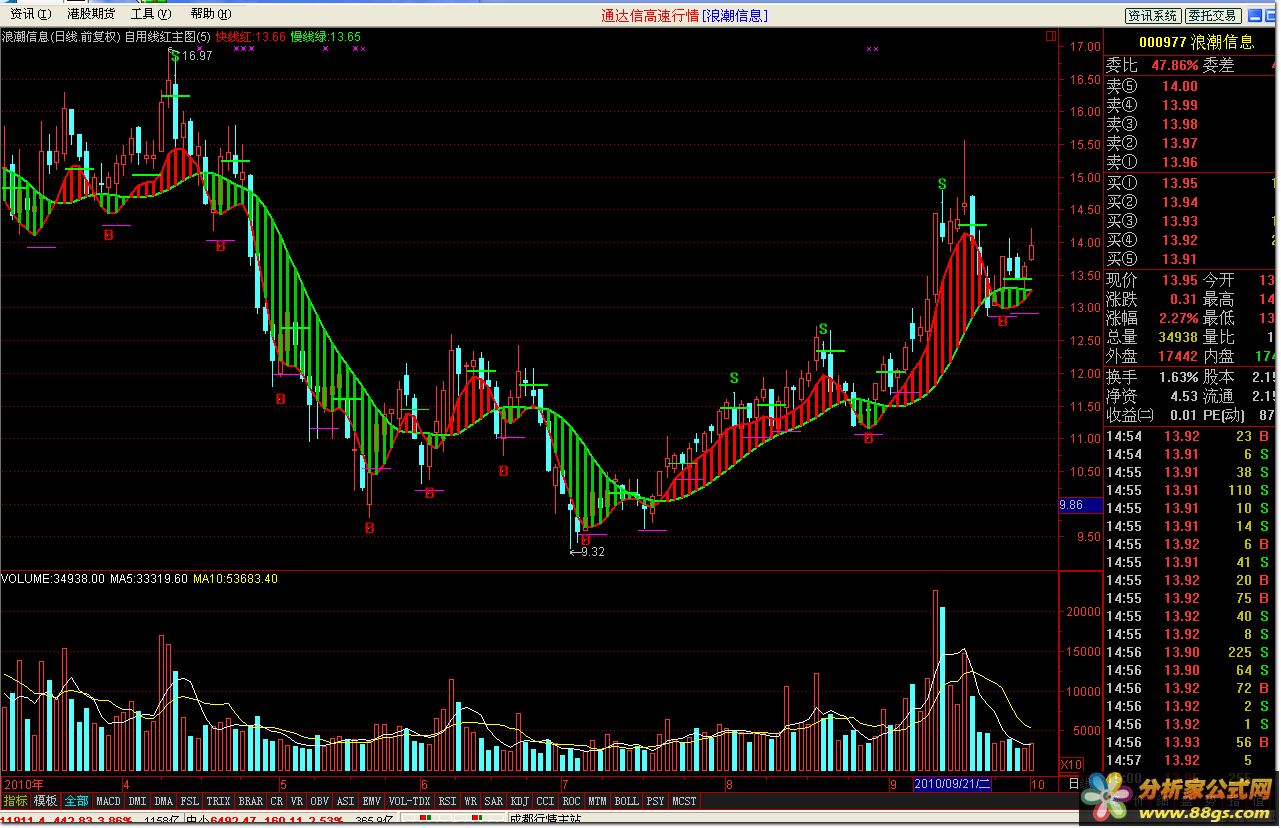Click the X10 volume scale box
1281x828 pixels.
1070,764
